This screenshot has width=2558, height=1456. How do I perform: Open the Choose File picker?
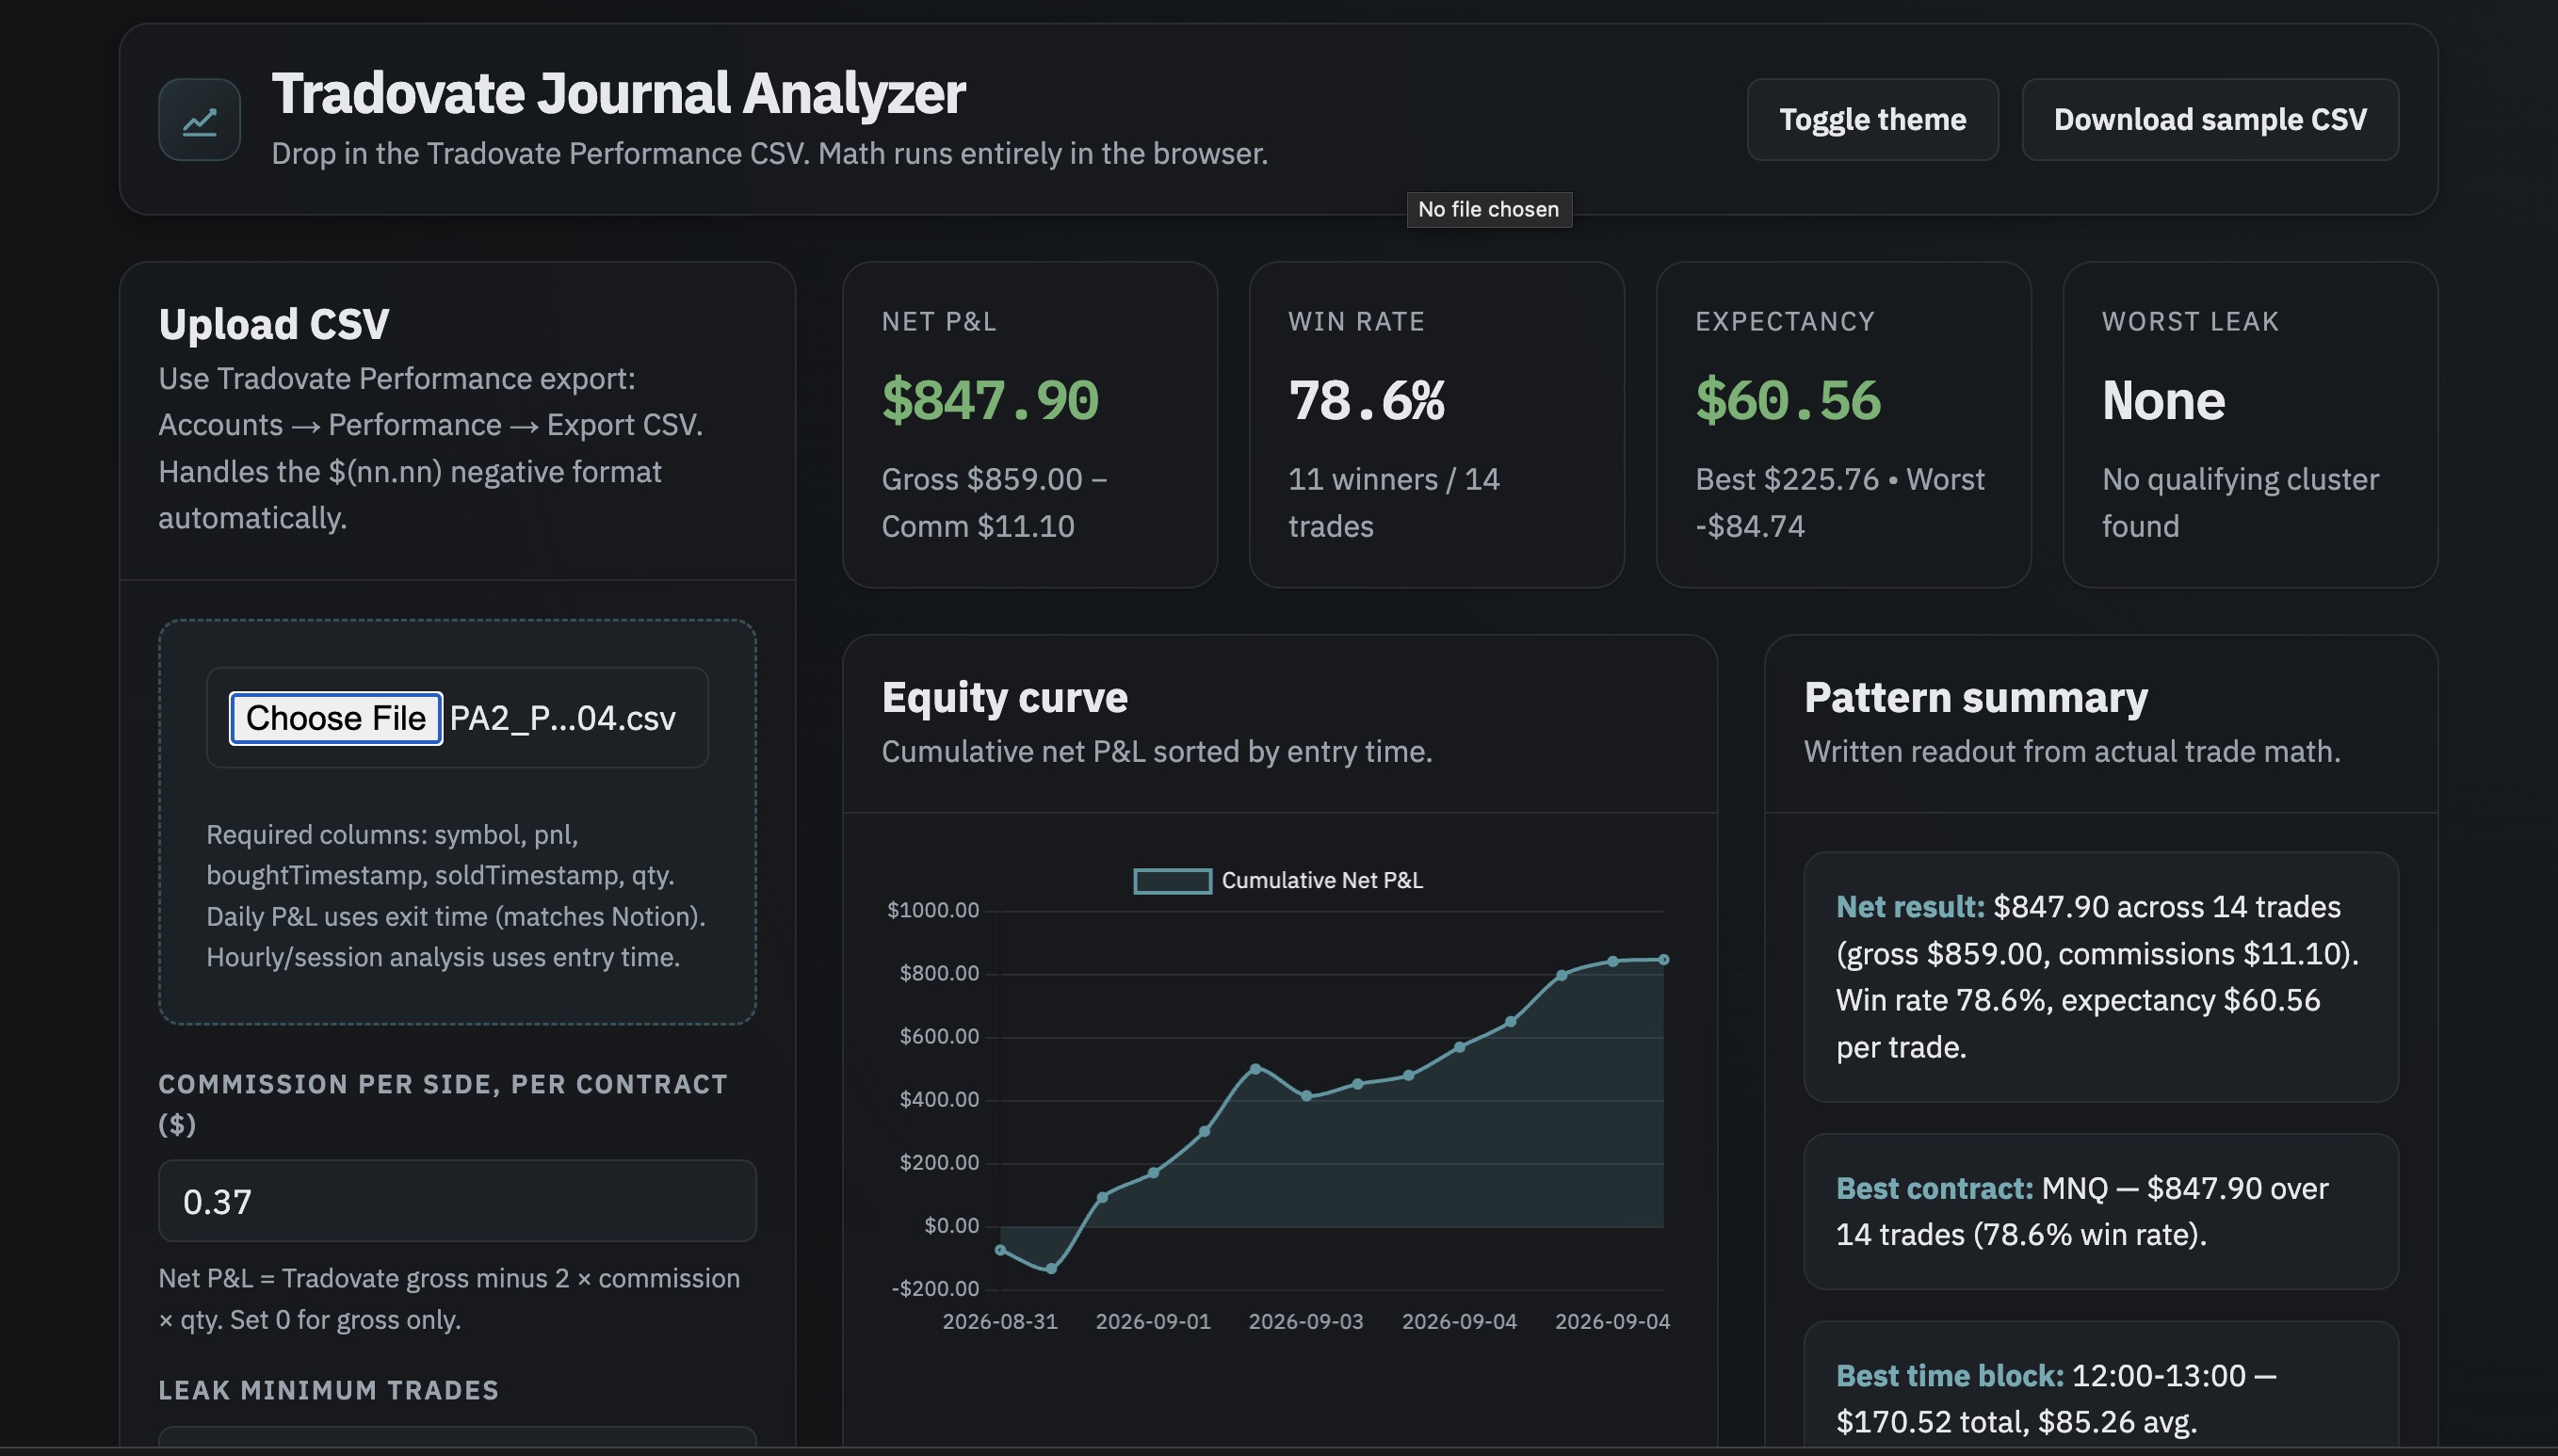pos(336,718)
